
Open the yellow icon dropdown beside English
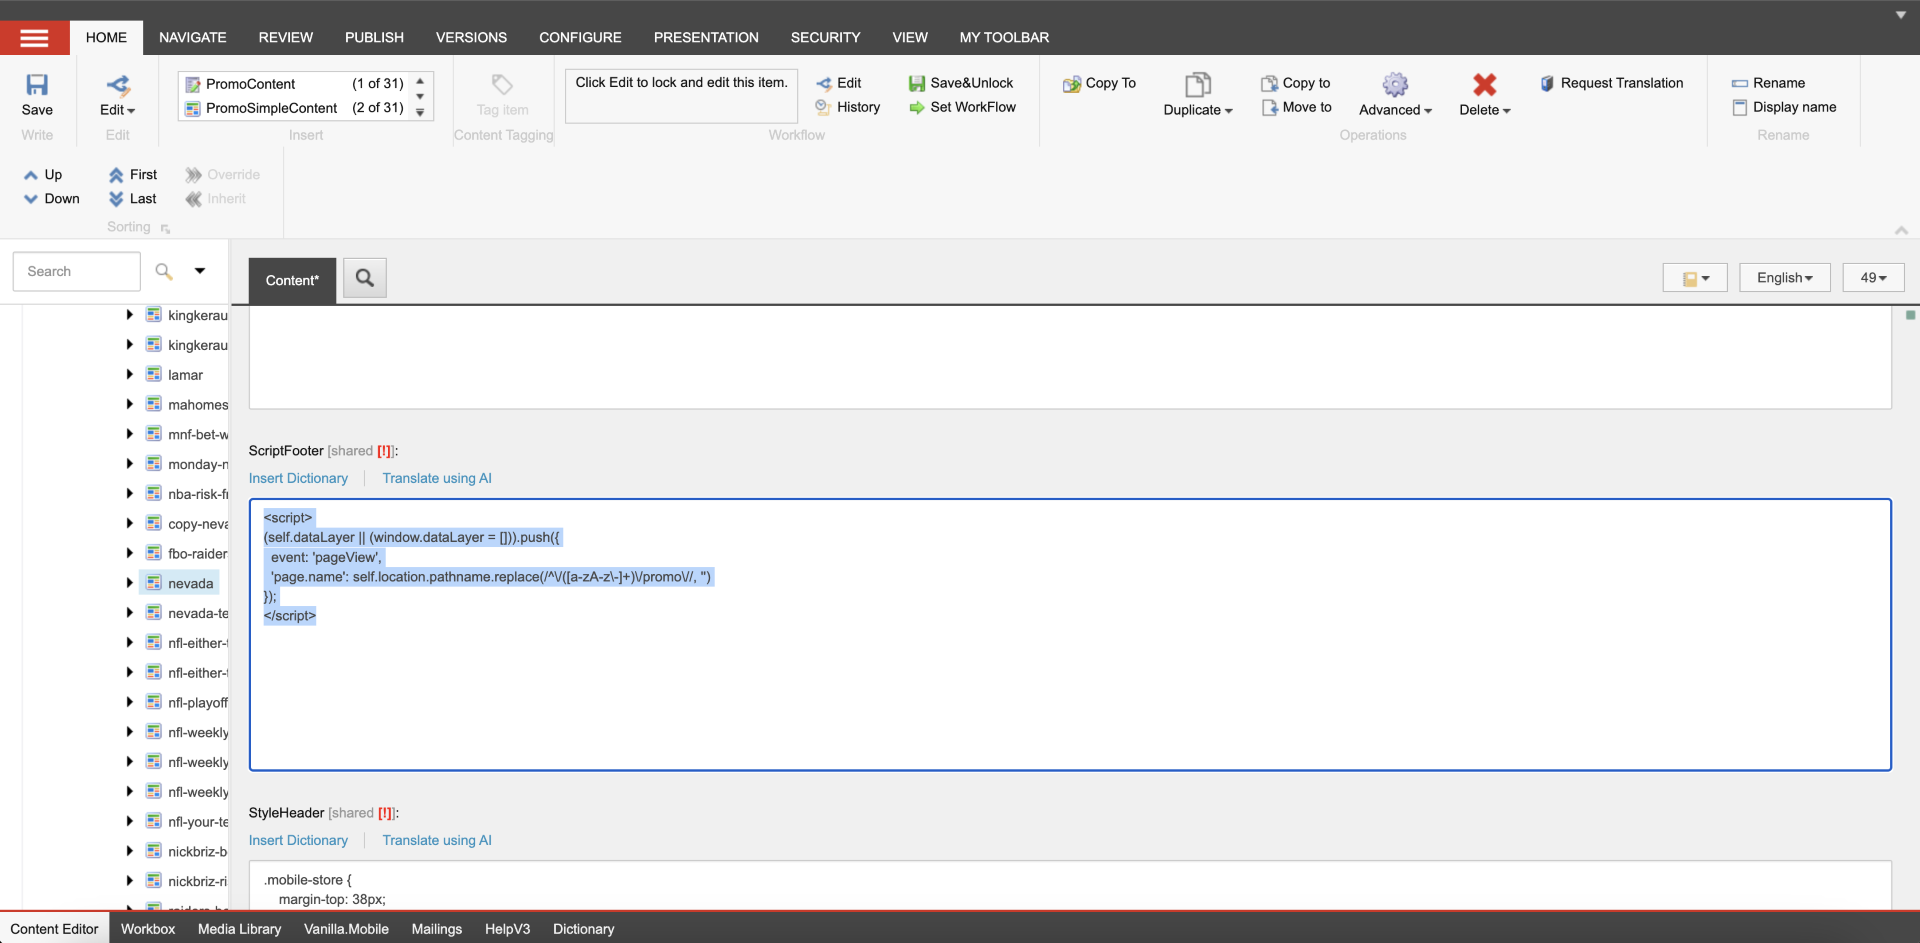(x=1695, y=278)
